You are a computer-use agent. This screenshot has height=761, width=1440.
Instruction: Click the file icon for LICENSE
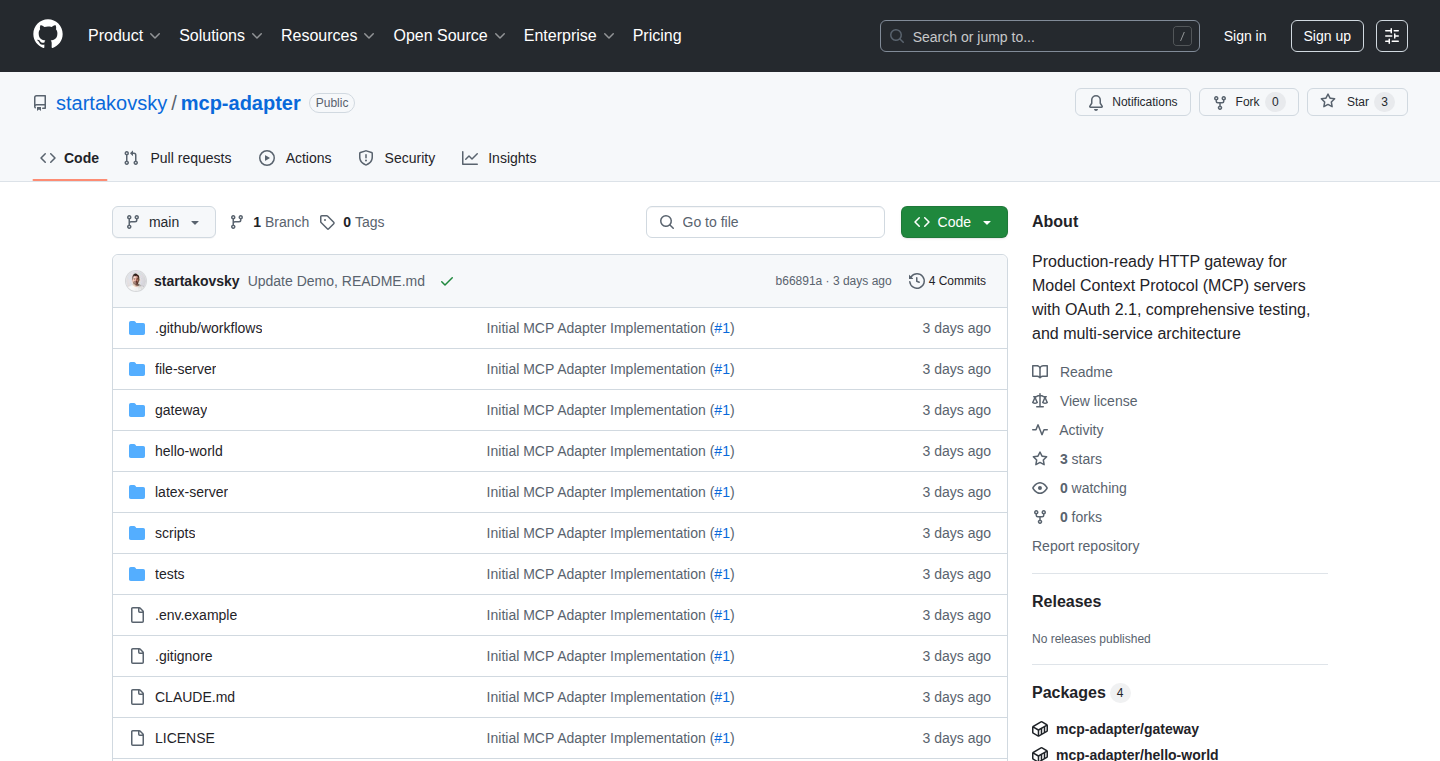click(137, 738)
